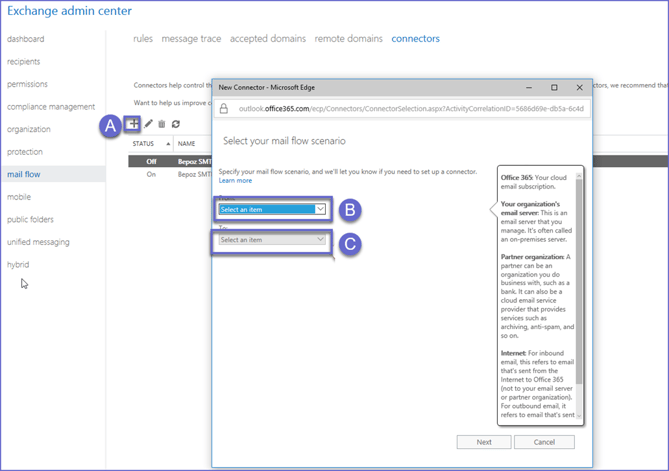The image size is (669, 471).
Task: Open the remote domains tab
Action: (x=348, y=39)
